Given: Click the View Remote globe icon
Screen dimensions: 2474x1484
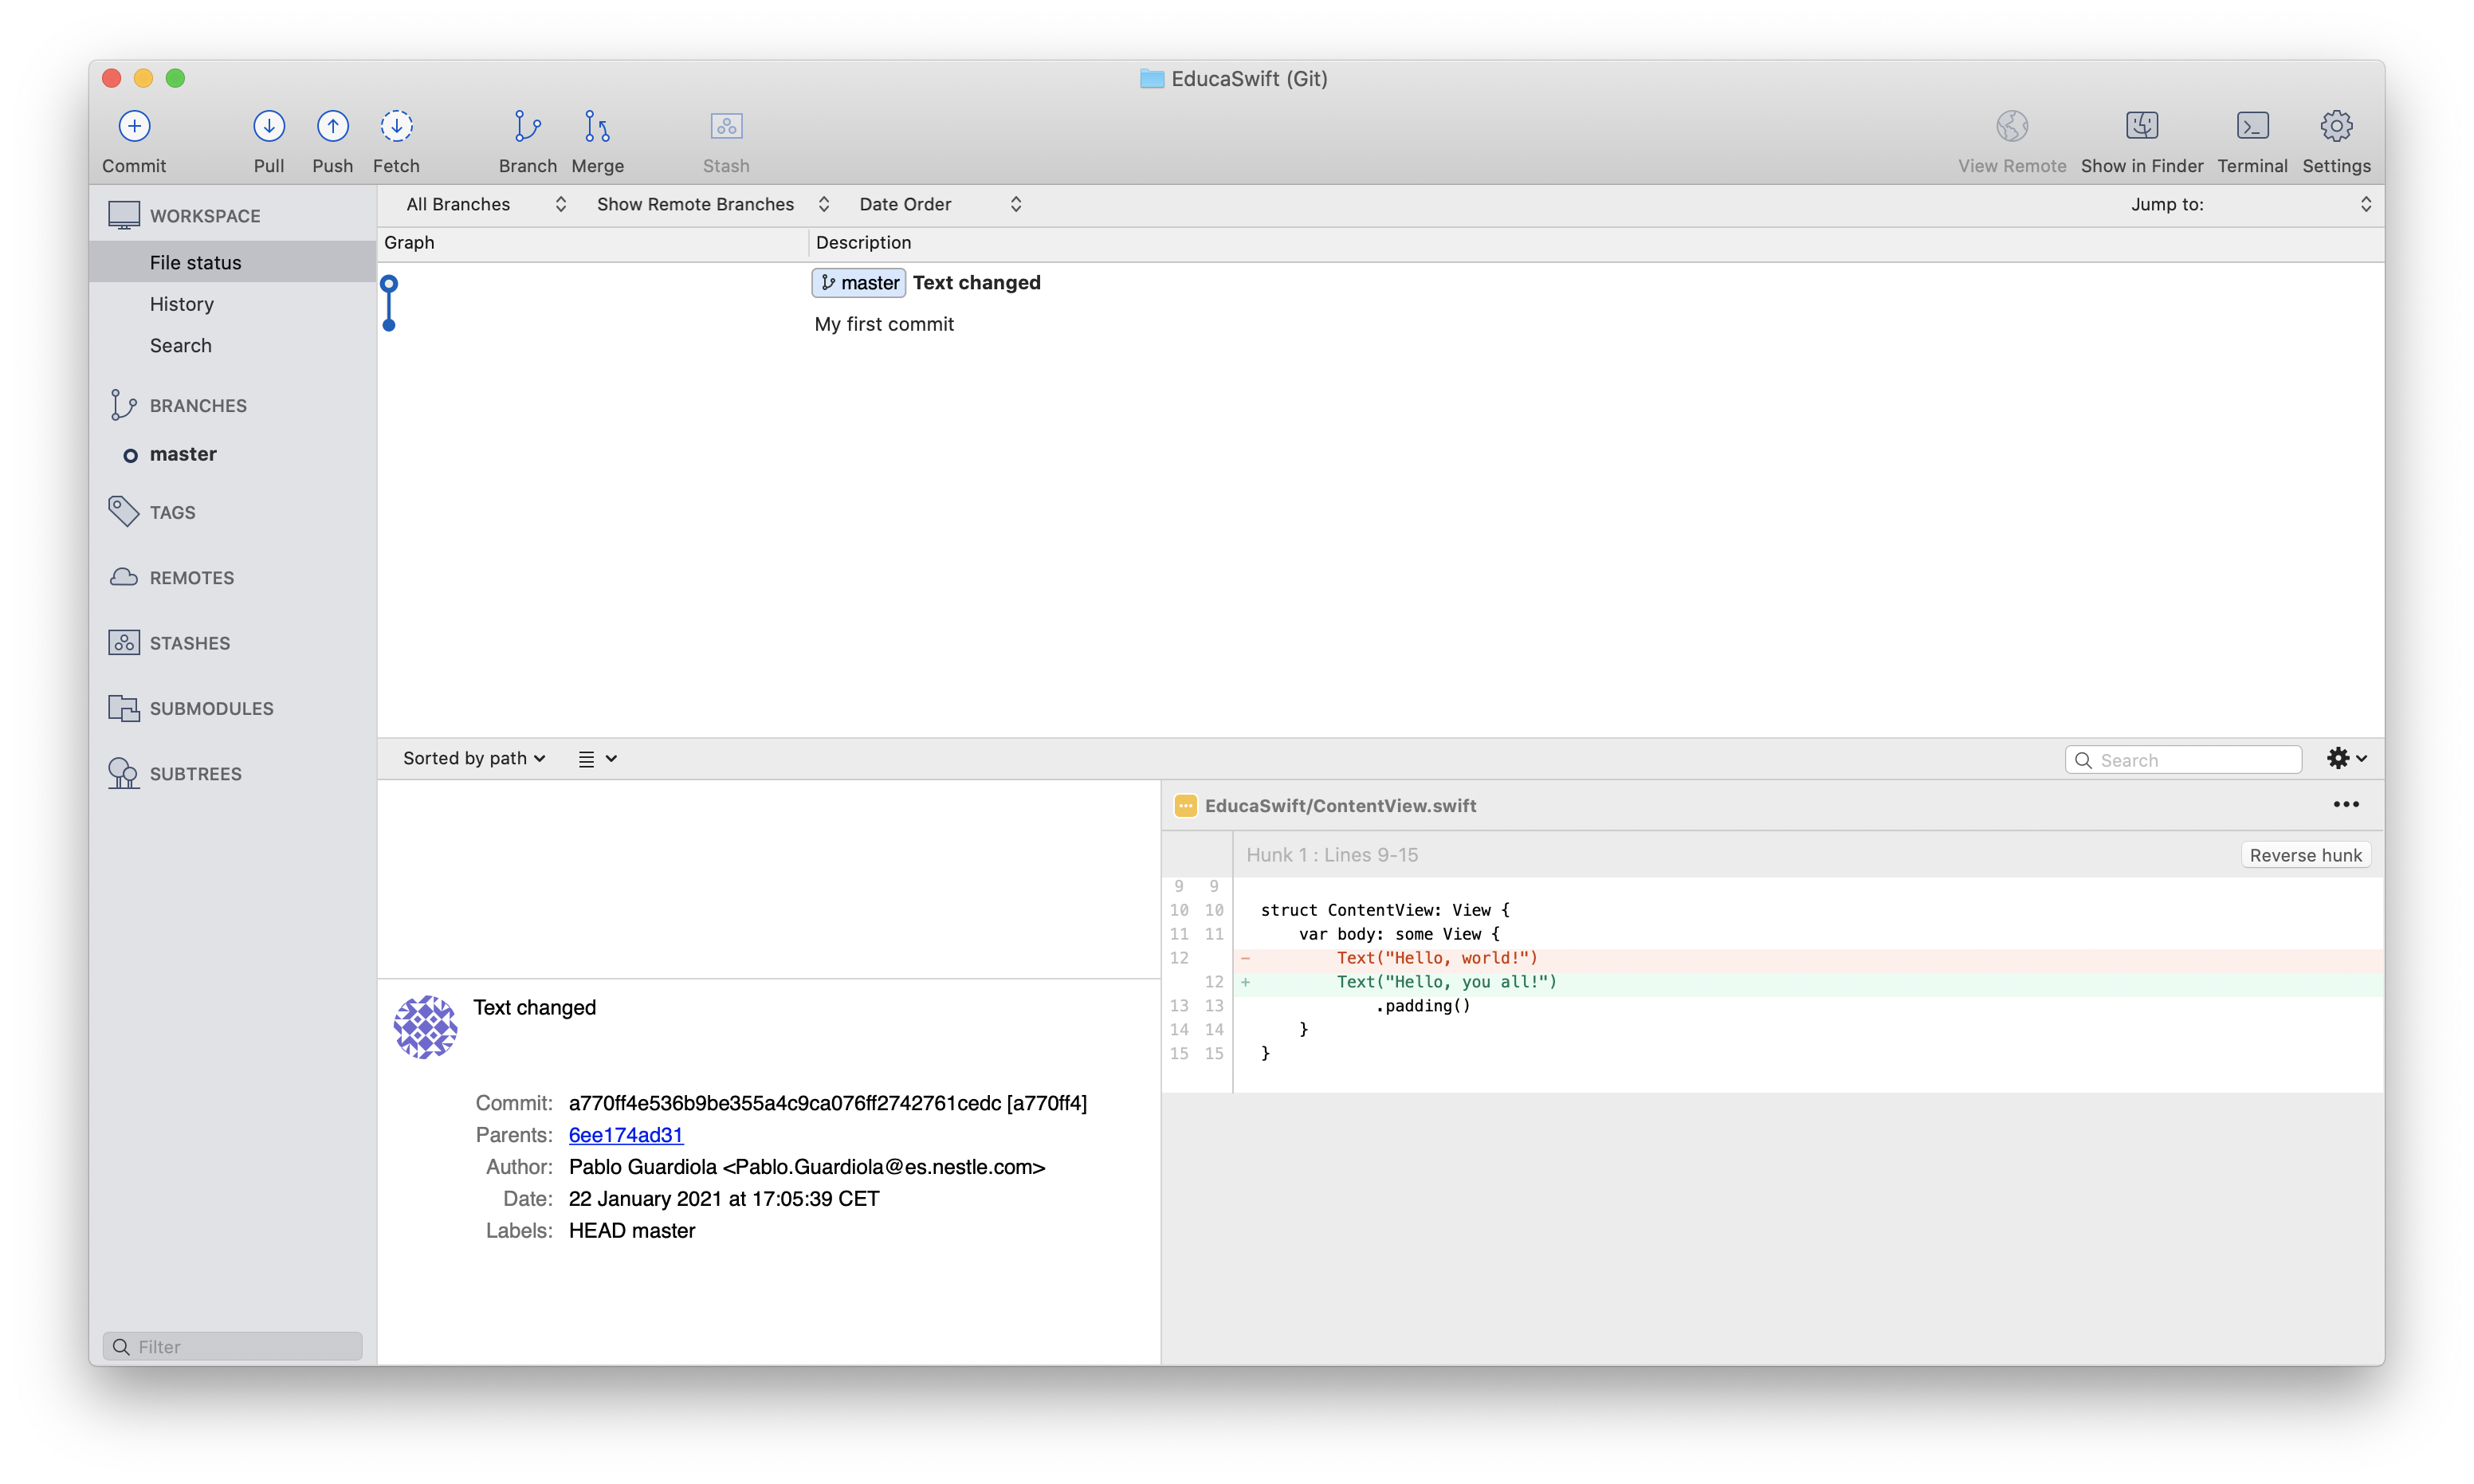Looking at the screenshot, I should pos(2012,126).
